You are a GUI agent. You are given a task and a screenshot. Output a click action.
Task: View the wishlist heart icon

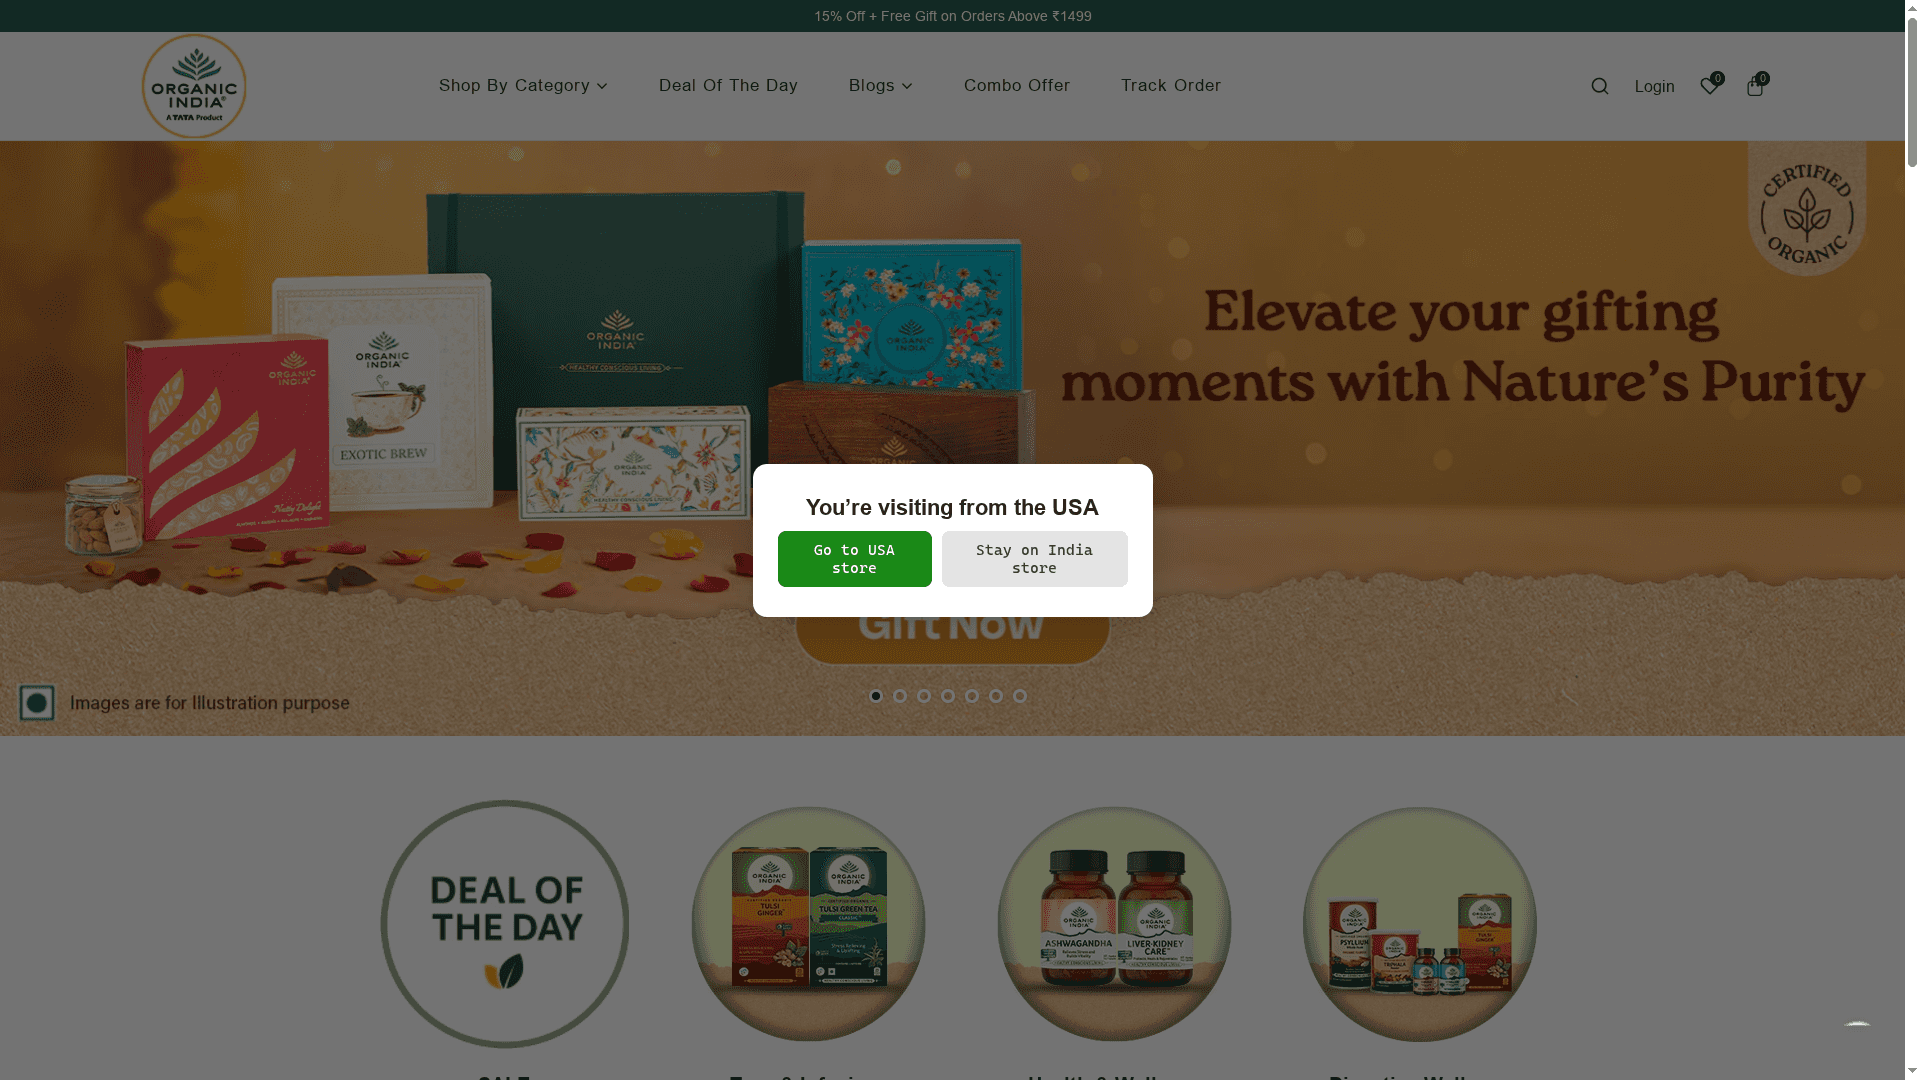pyautogui.click(x=1710, y=86)
